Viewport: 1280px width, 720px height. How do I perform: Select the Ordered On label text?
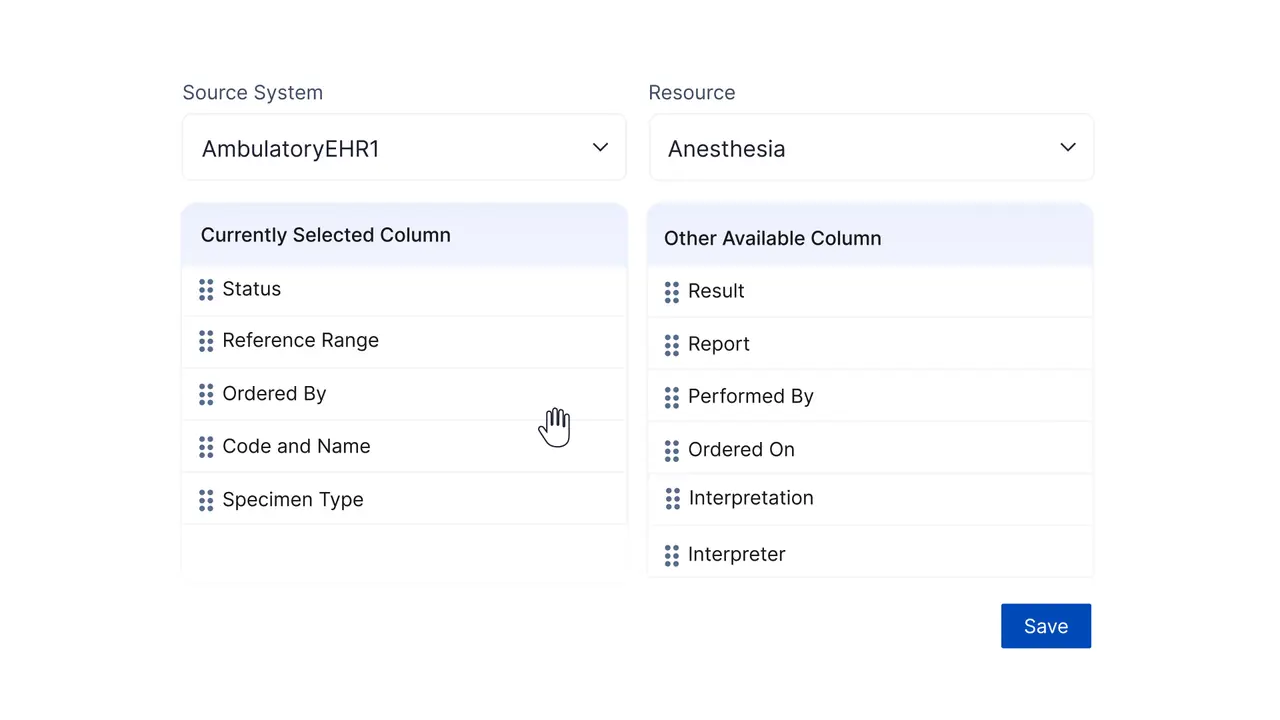[742, 450]
